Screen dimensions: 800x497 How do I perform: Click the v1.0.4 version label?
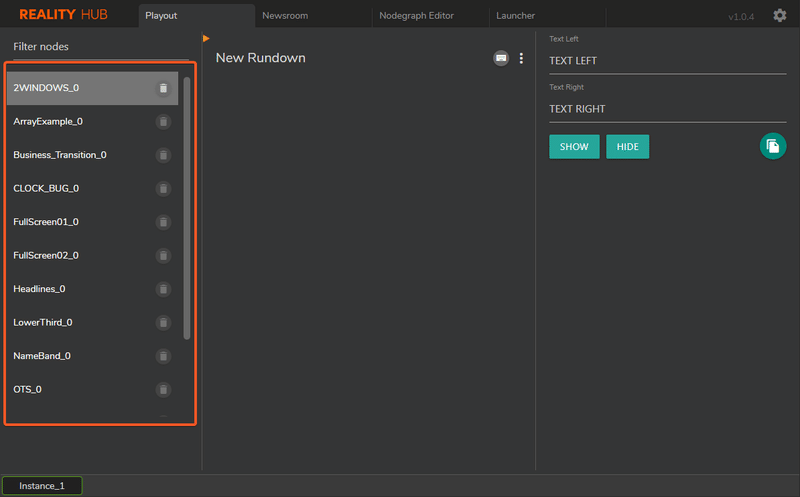pos(741,17)
